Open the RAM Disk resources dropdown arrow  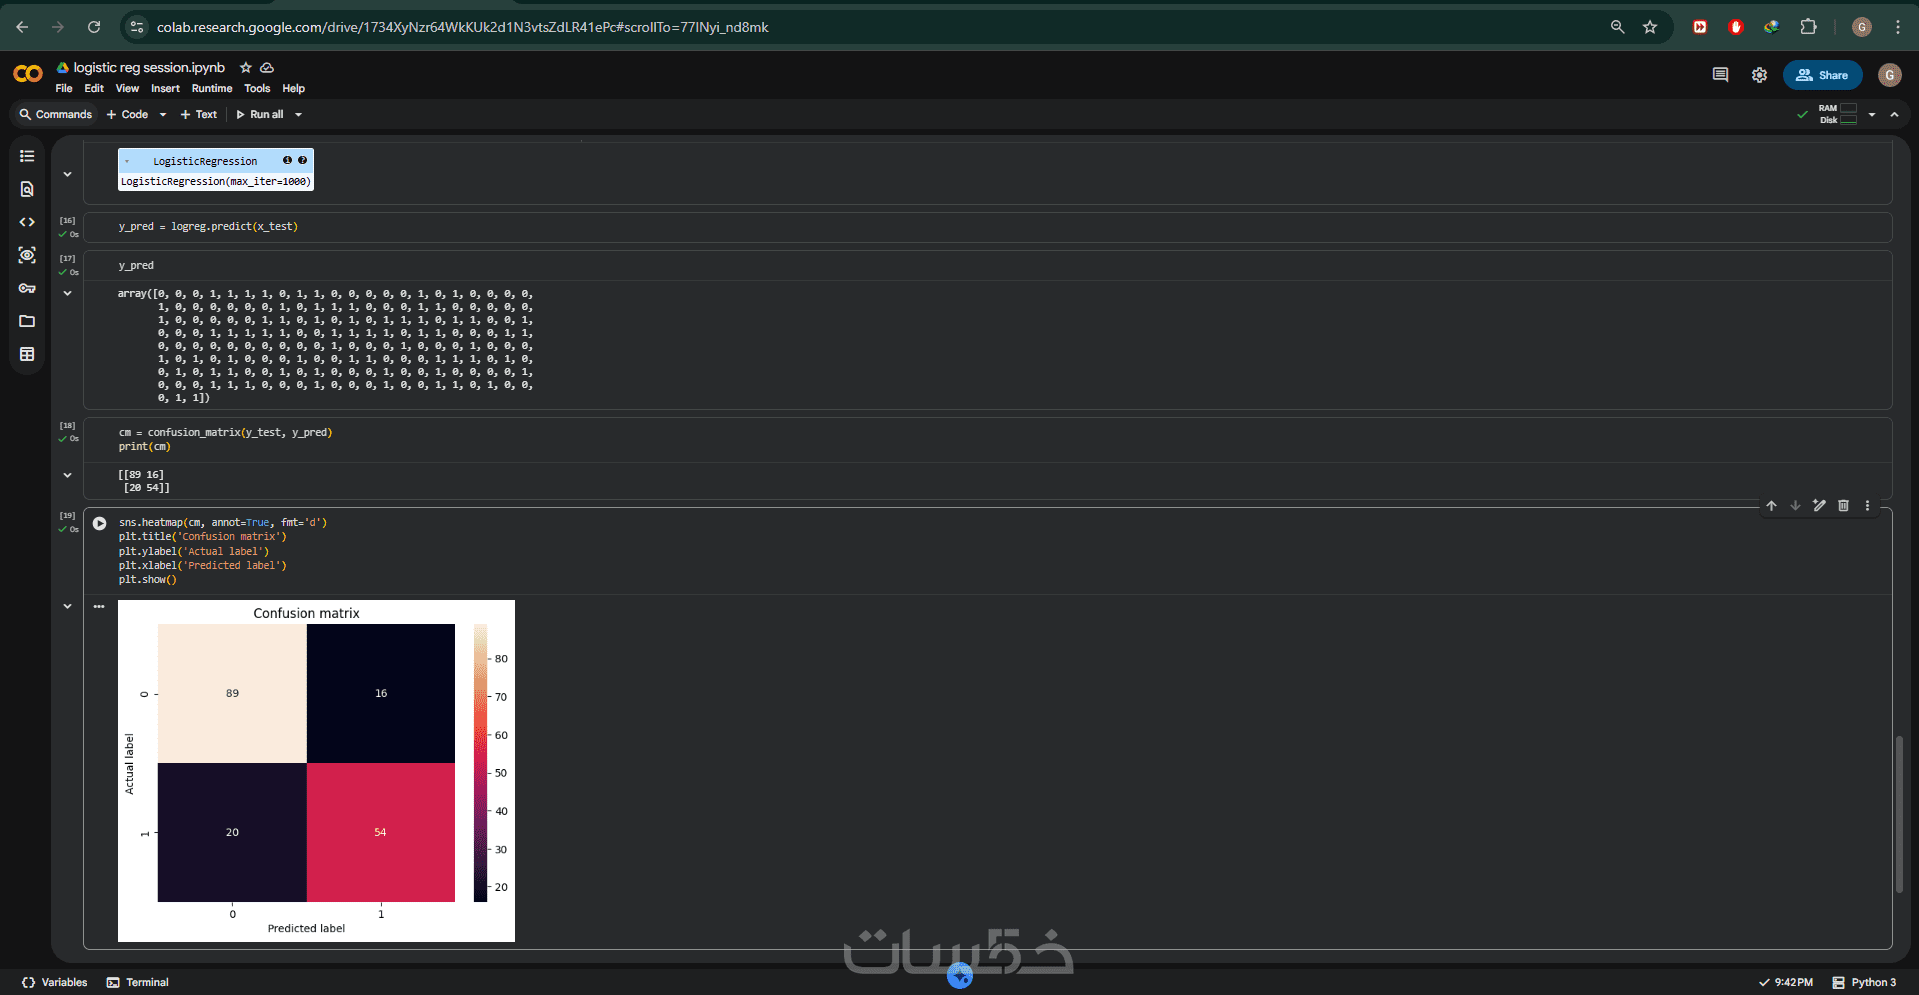(x=1872, y=115)
